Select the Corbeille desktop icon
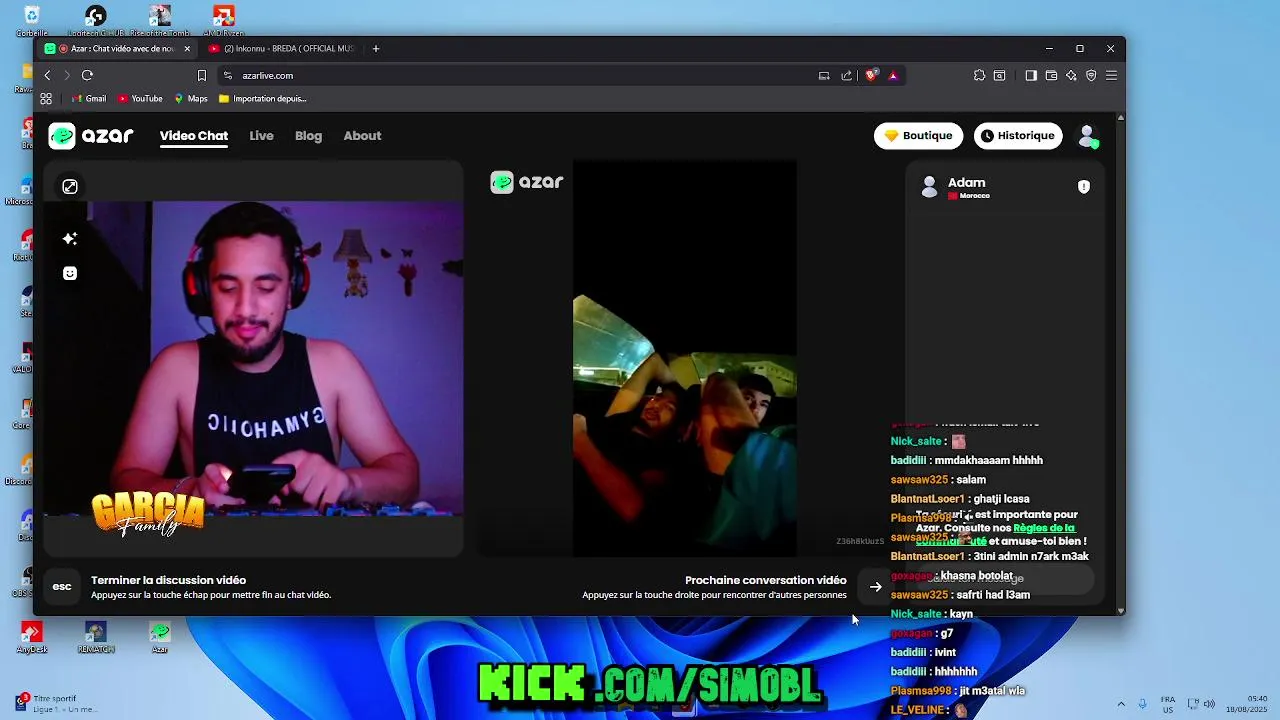Viewport: 1280px width, 720px height. click(x=31, y=20)
